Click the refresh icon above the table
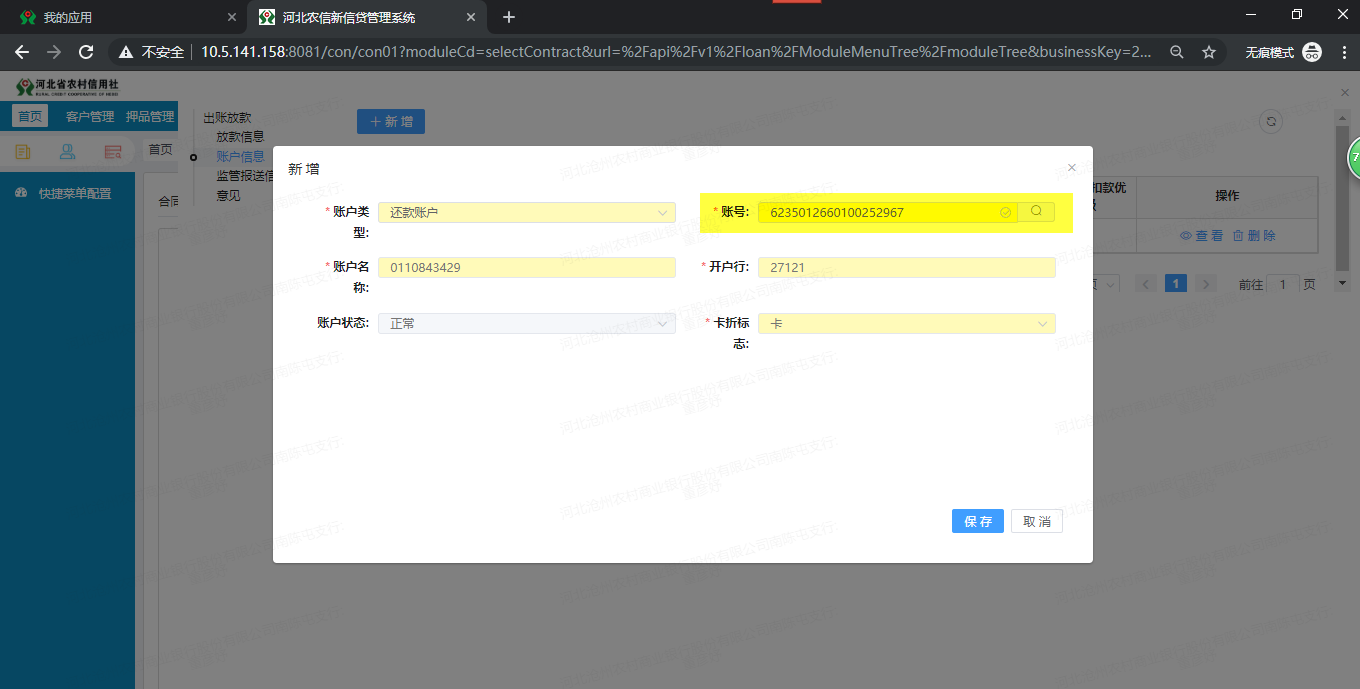1360x689 pixels. pyautogui.click(x=1271, y=121)
